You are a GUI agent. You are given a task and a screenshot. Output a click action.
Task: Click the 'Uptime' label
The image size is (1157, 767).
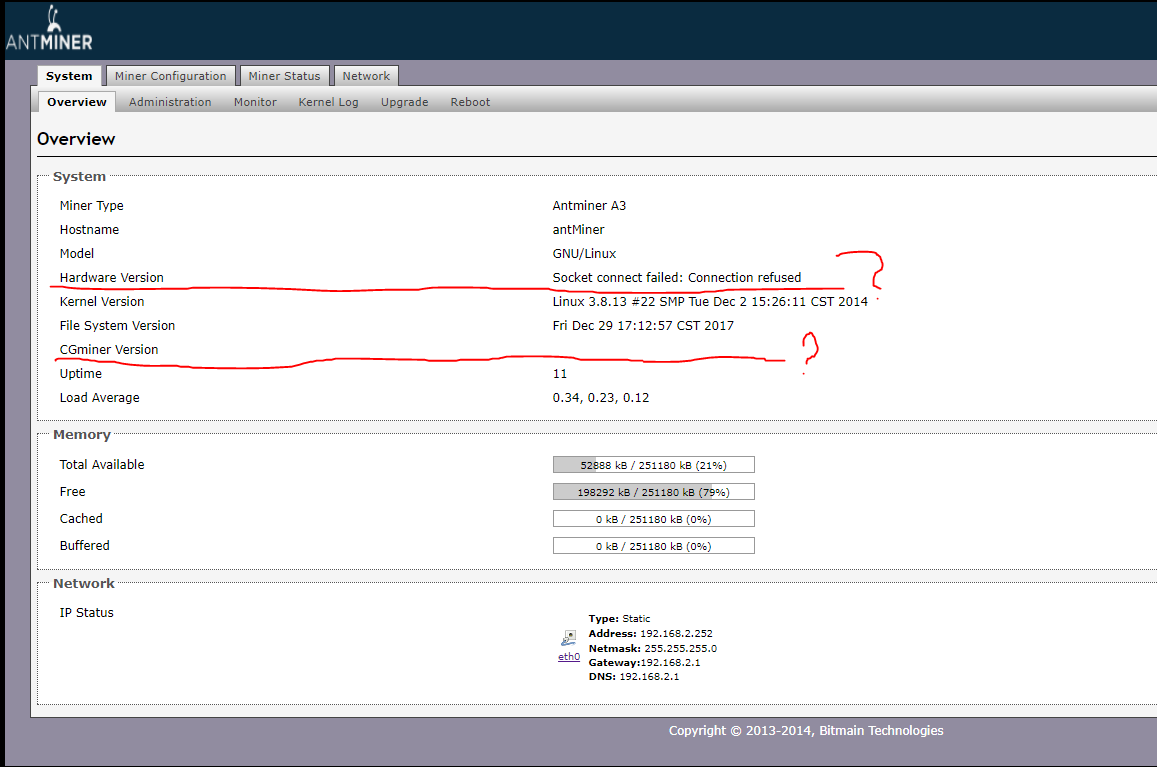(x=80, y=374)
